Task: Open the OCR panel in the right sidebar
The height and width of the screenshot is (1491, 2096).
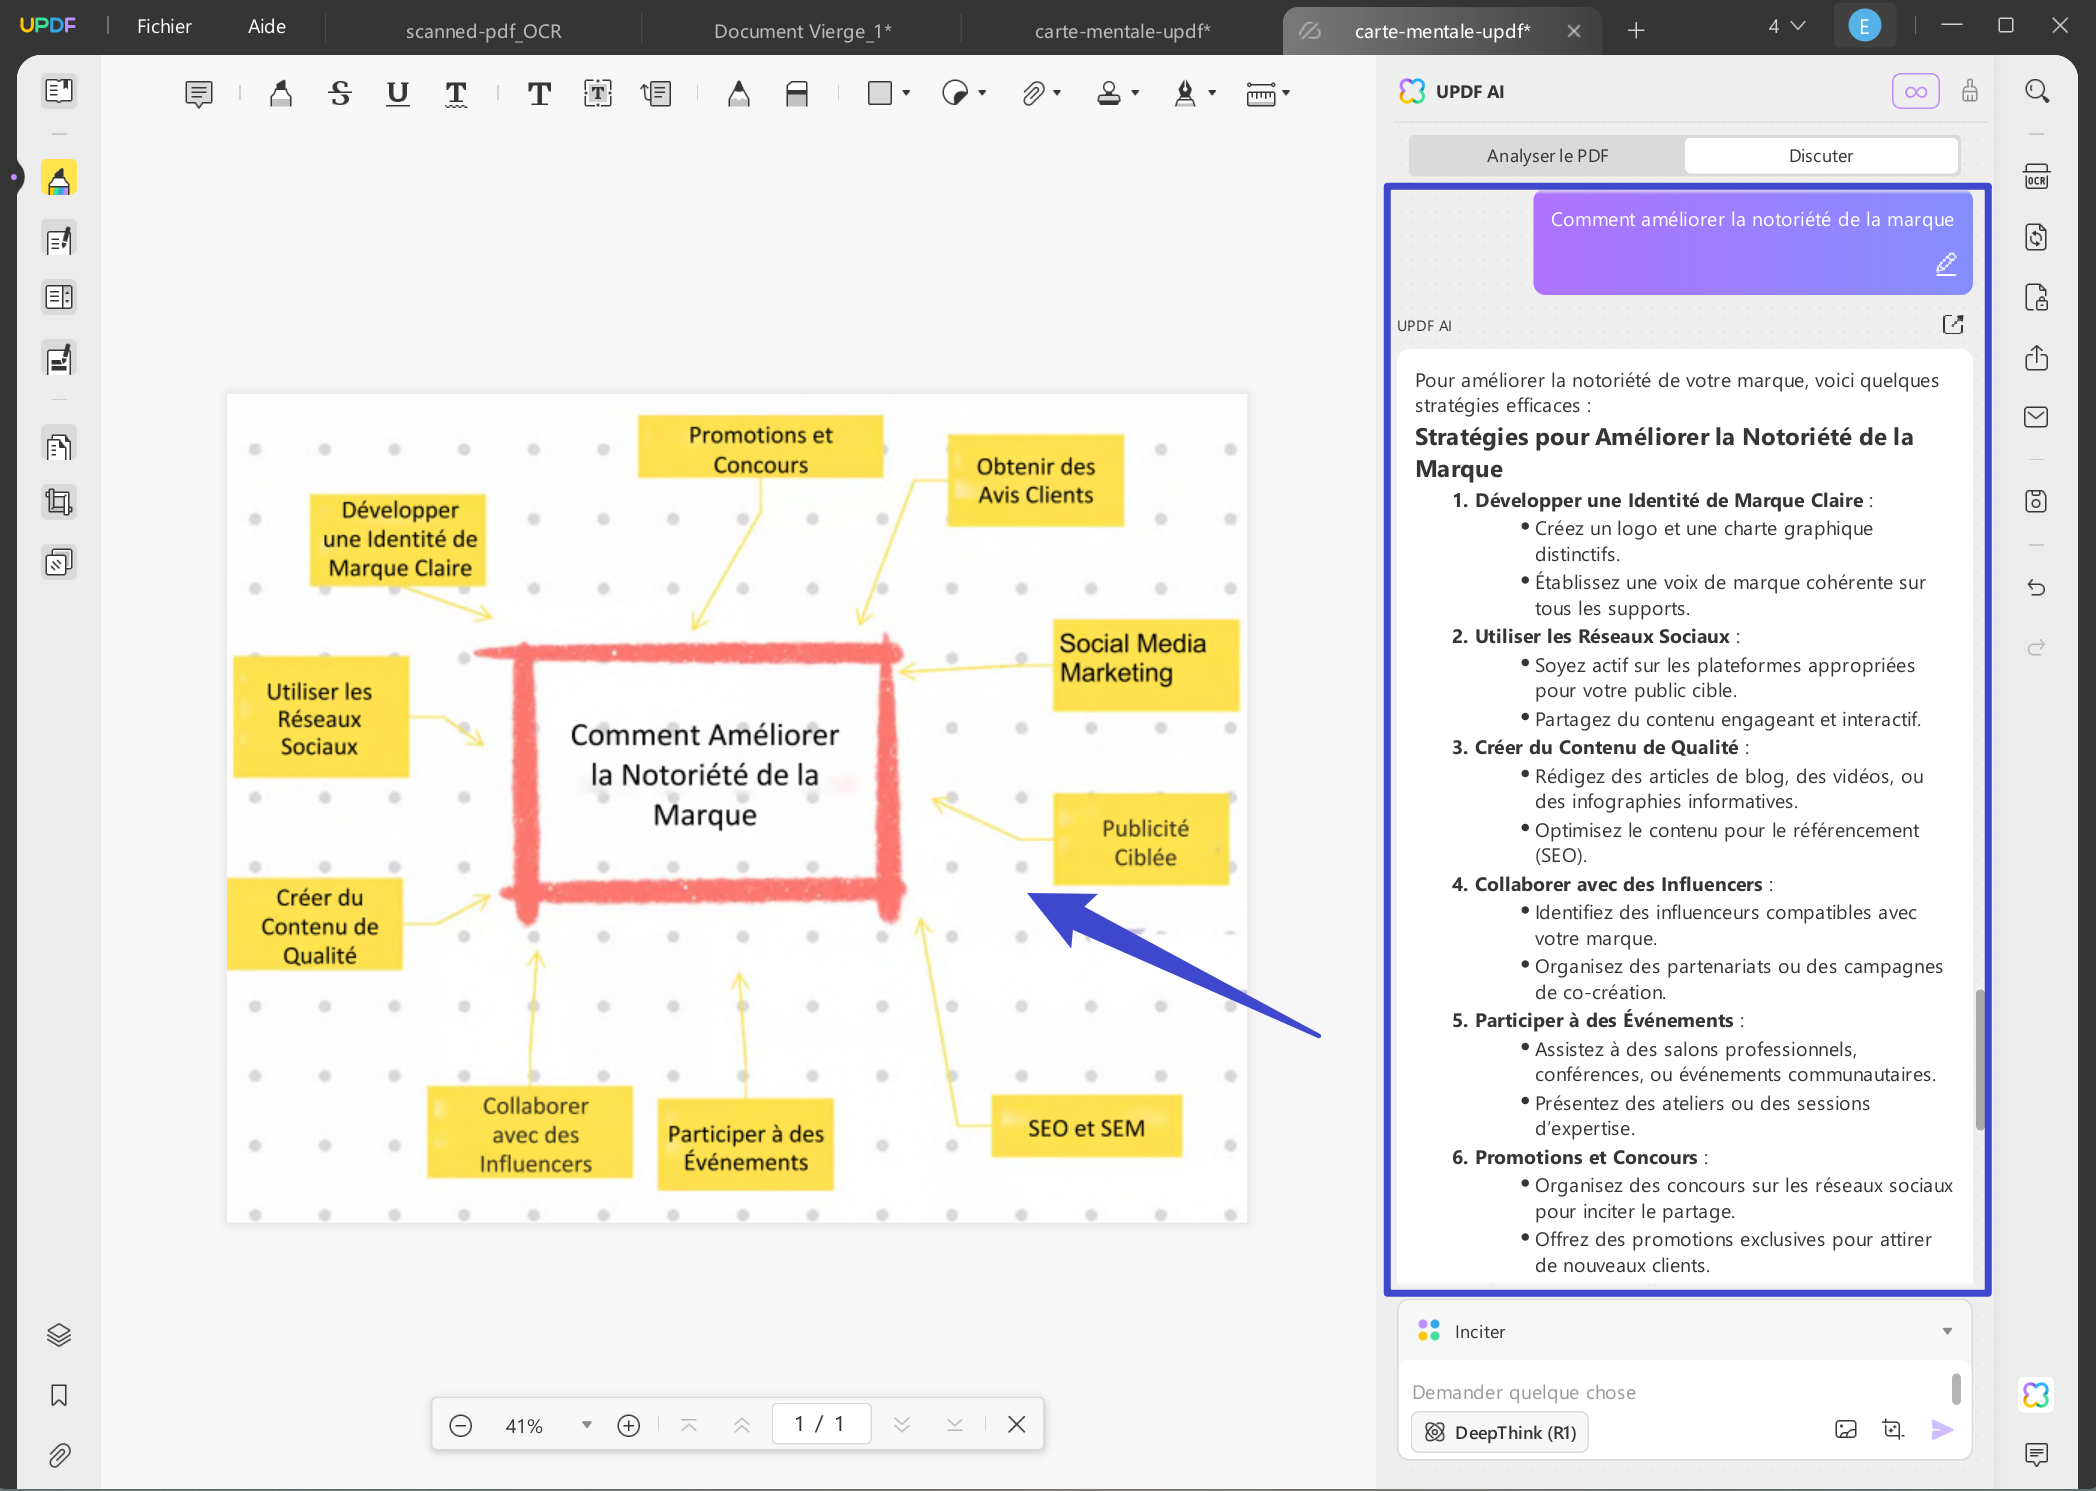Action: [2038, 175]
